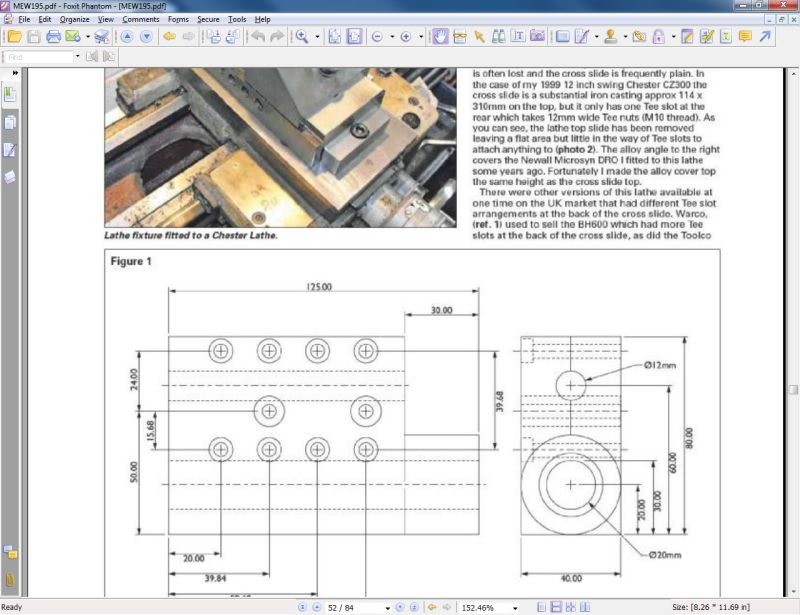The height and width of the screenshot is (615, 800).
Task: Open the File menu
Action: [x=24, y=19]
